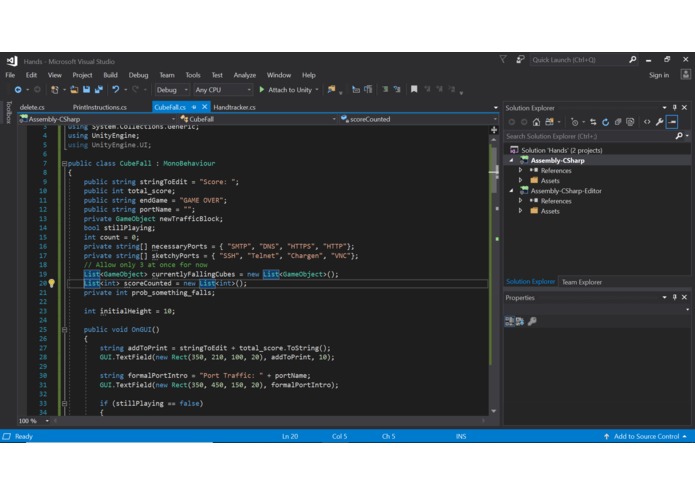Click the Property Pages wrench in Properties panel
This screenshot has width=695, height=494.
tap(532, 321)
